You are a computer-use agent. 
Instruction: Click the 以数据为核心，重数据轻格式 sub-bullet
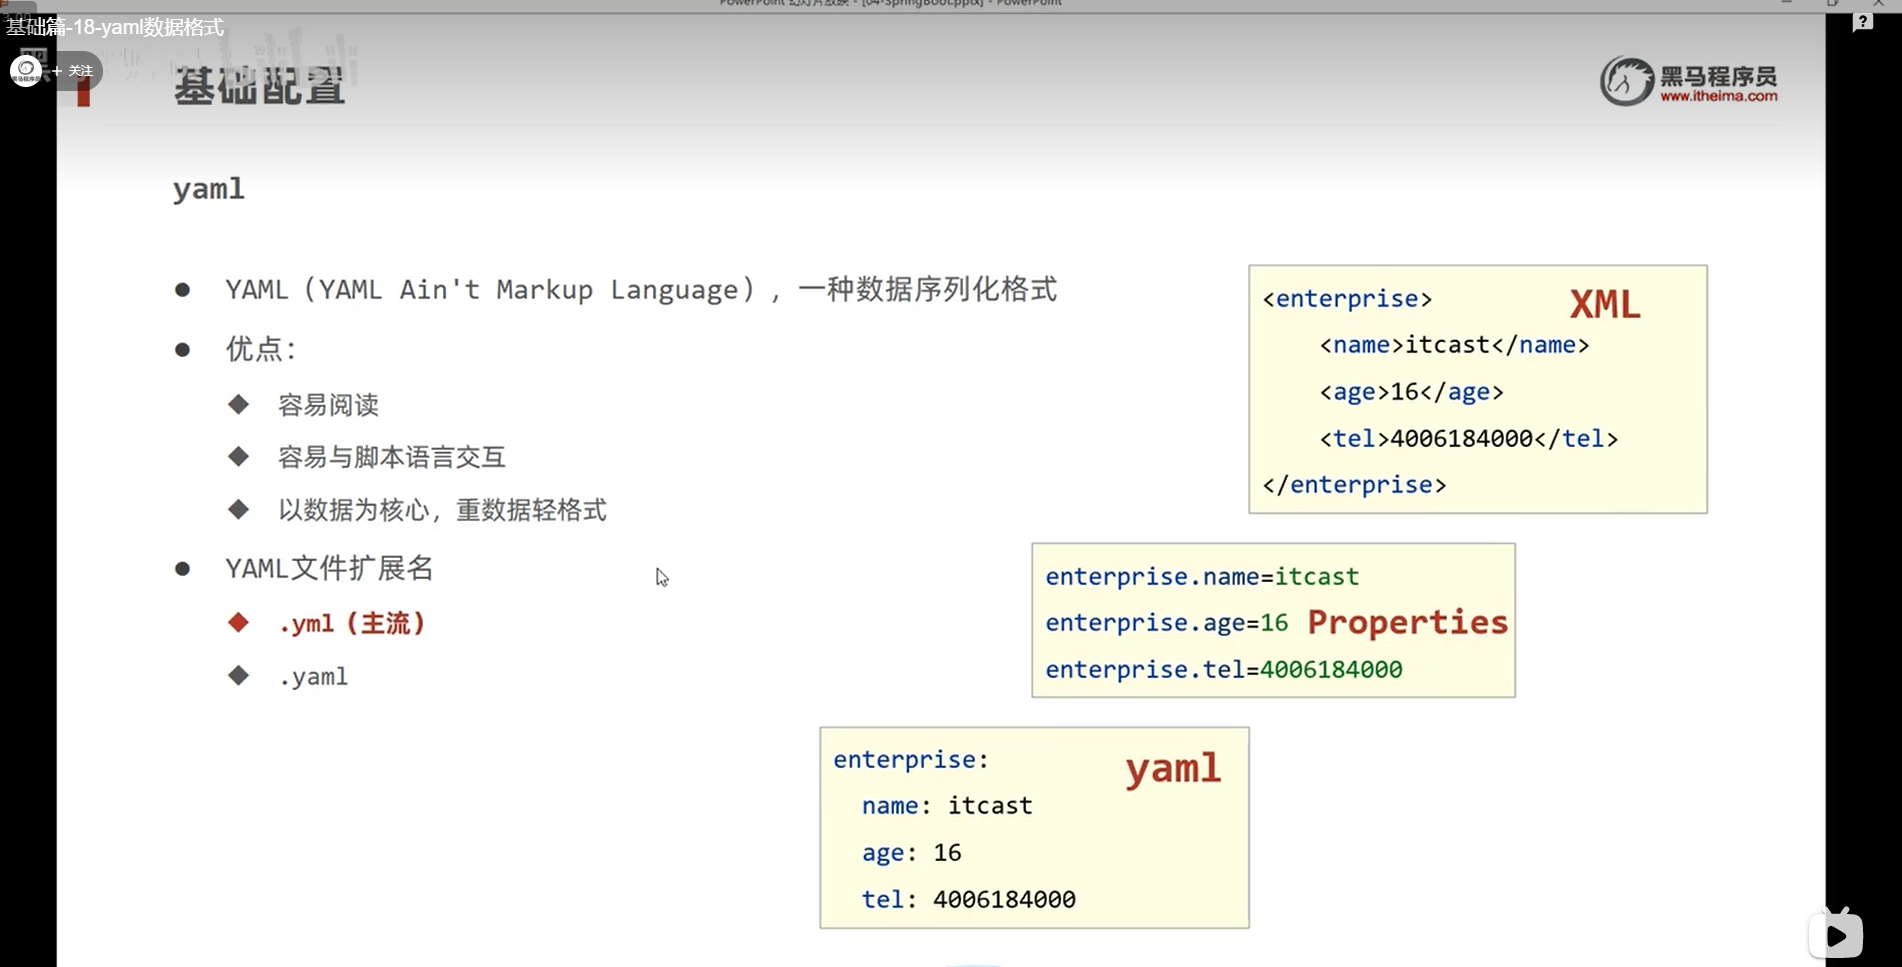[442, 511]
